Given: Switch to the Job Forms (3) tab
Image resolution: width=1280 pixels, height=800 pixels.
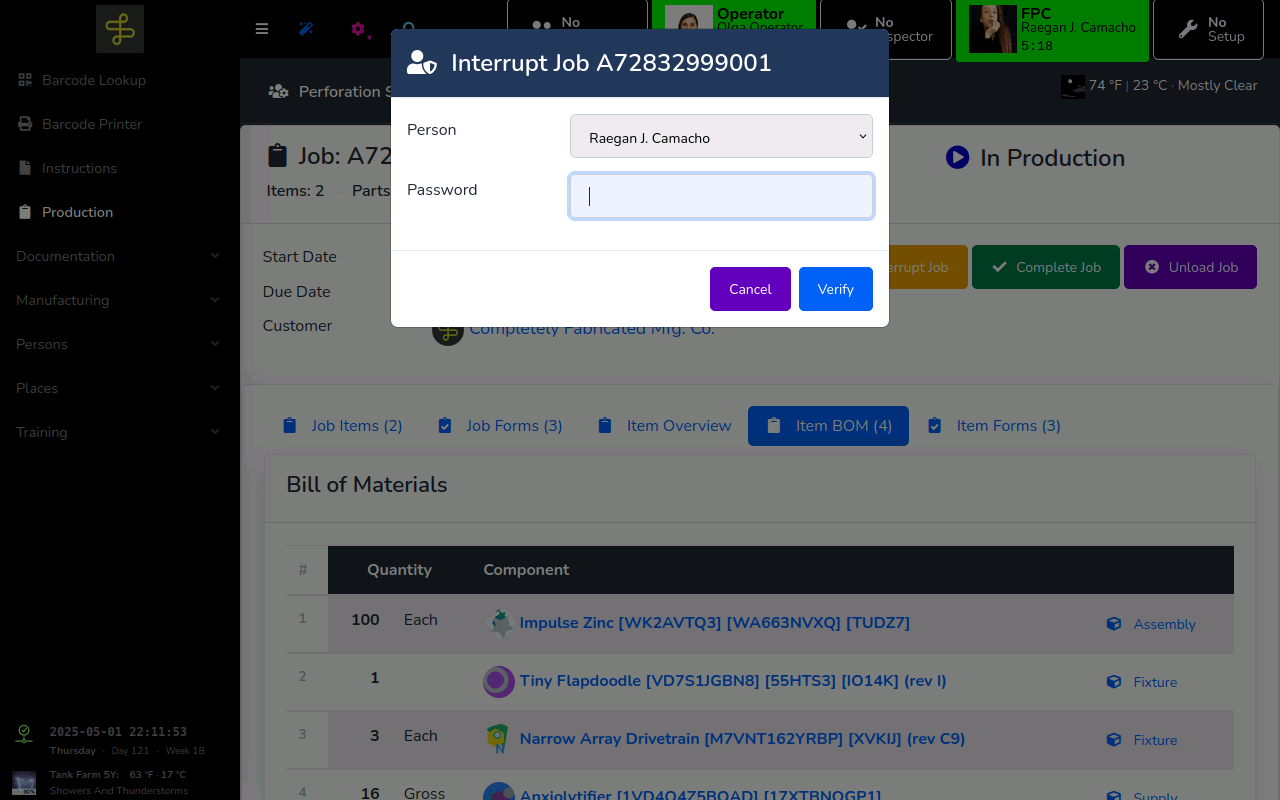Looking at the screenshot, I should [501, 426].
